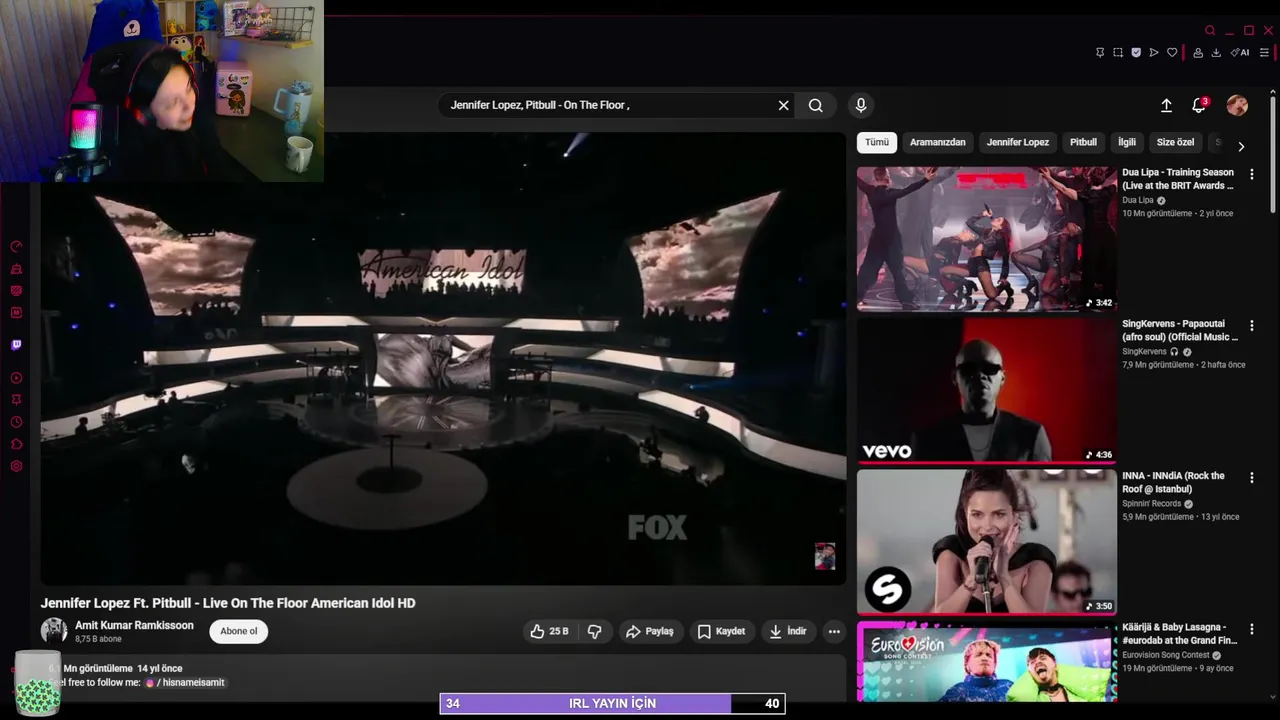Screen dimensions: 1280x720
Task: Start voice search with microphone icon
Action: [860, 105]
